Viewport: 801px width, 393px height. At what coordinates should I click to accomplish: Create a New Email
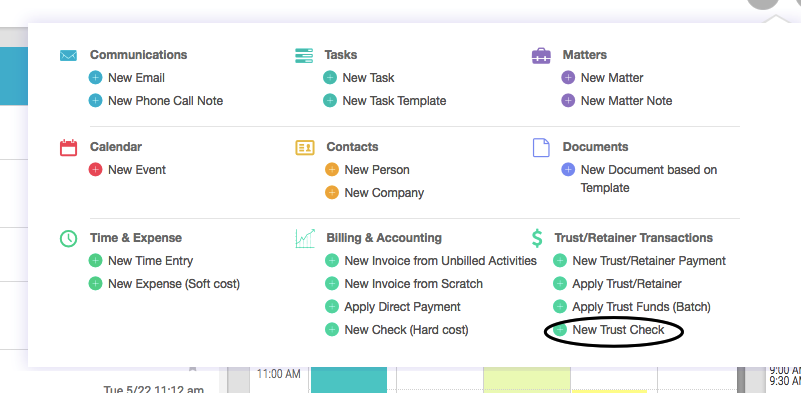point(136,78)
